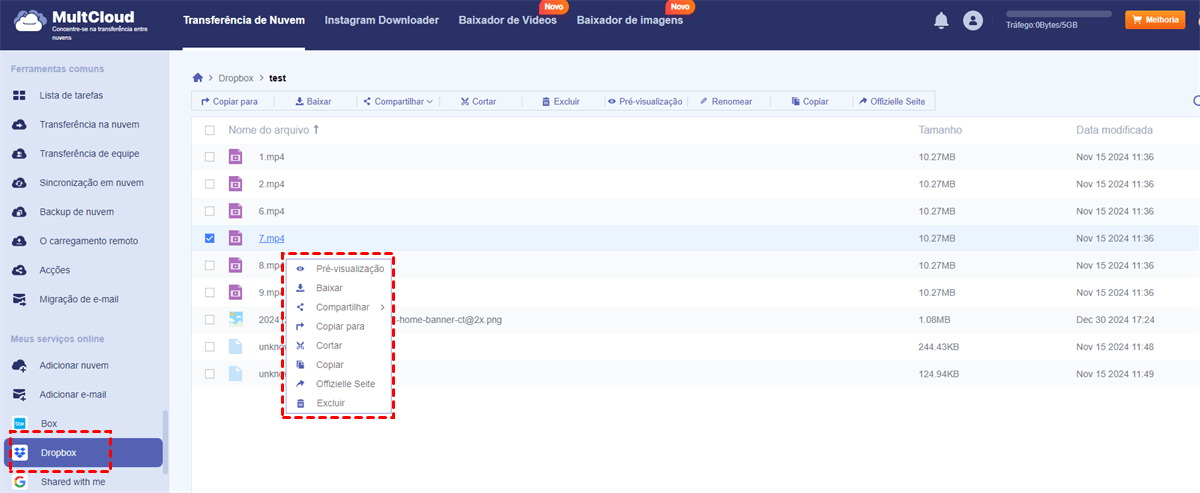Click Baixar toolbar button

tap(313, 101)
